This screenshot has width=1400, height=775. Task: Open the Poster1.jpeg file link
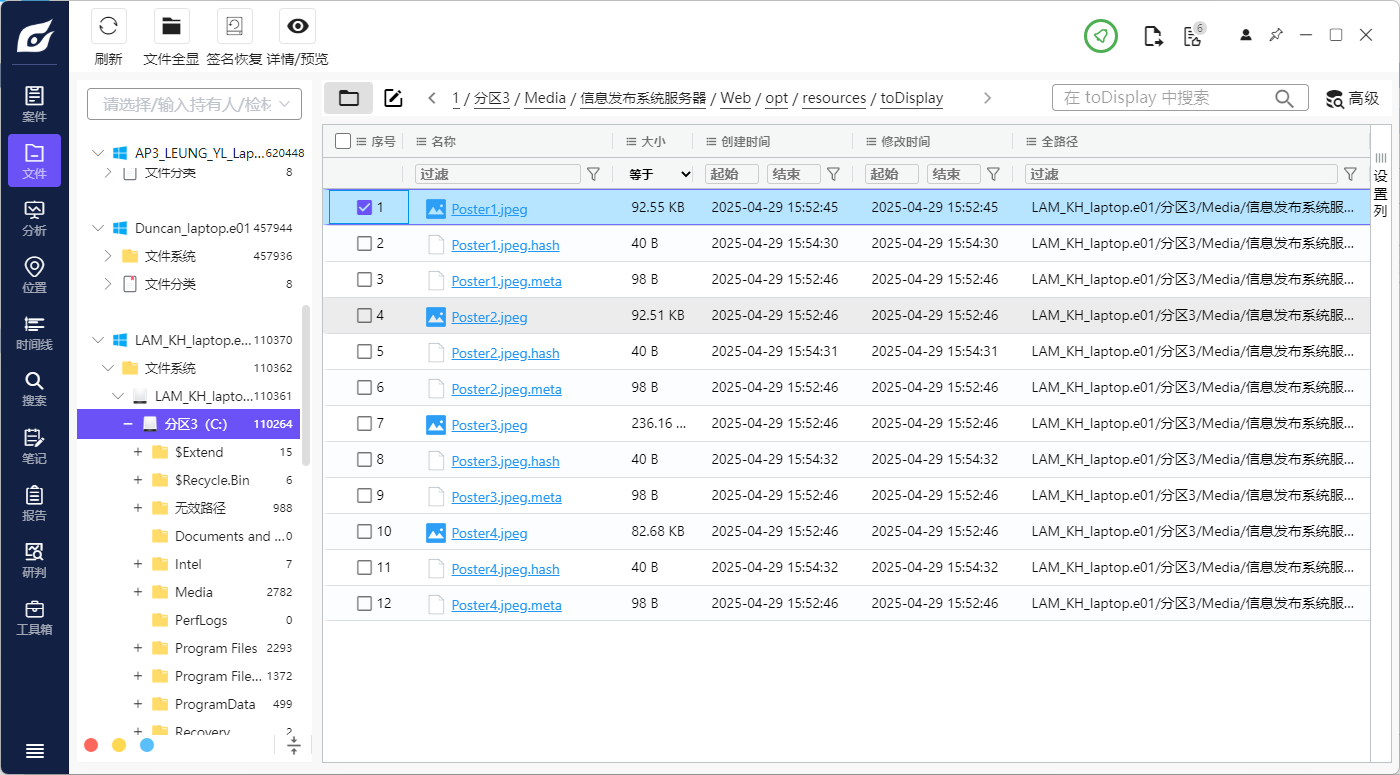(x=489, y=209)
